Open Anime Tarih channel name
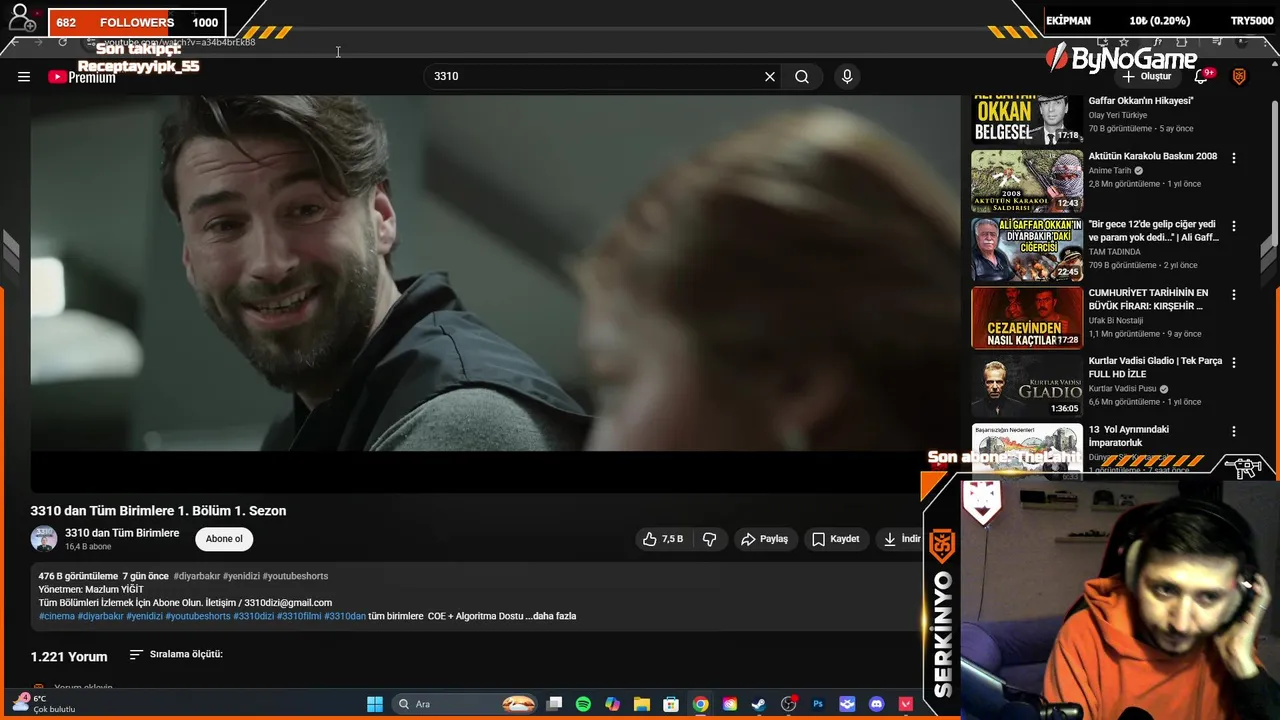Image resolution: width=1280 pixels, height=720 pixels. click(x=1110, y=171)
